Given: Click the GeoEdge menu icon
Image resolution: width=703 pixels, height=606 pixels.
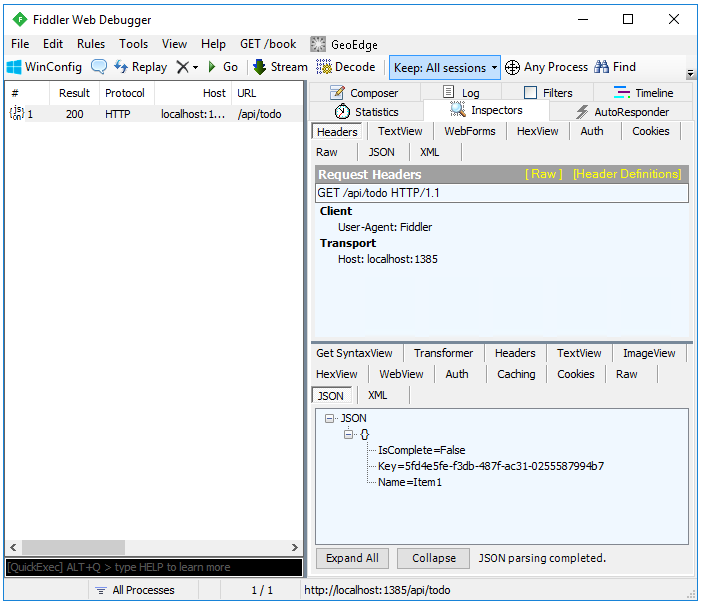Looking at the screenshot, I should click(x=318, y=44).
